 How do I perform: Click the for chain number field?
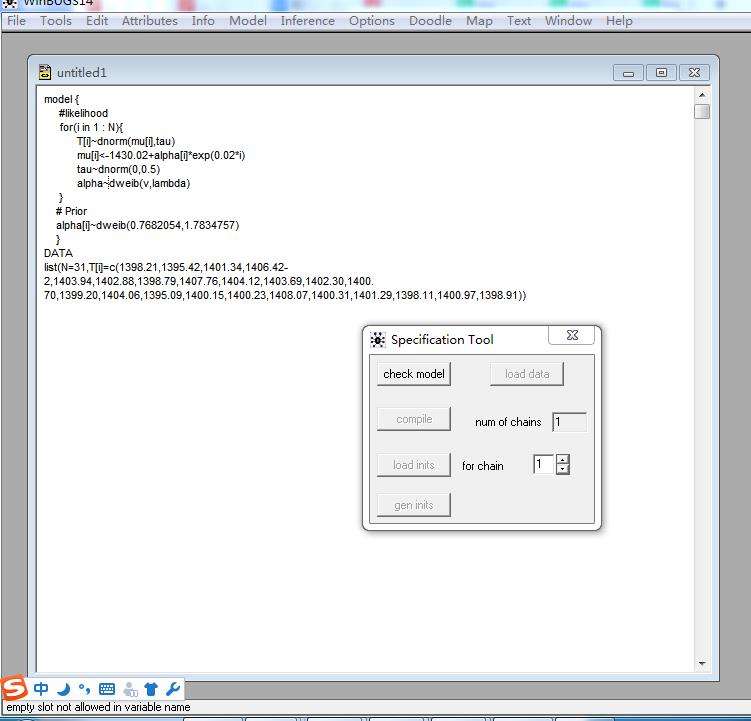point(544,464)
